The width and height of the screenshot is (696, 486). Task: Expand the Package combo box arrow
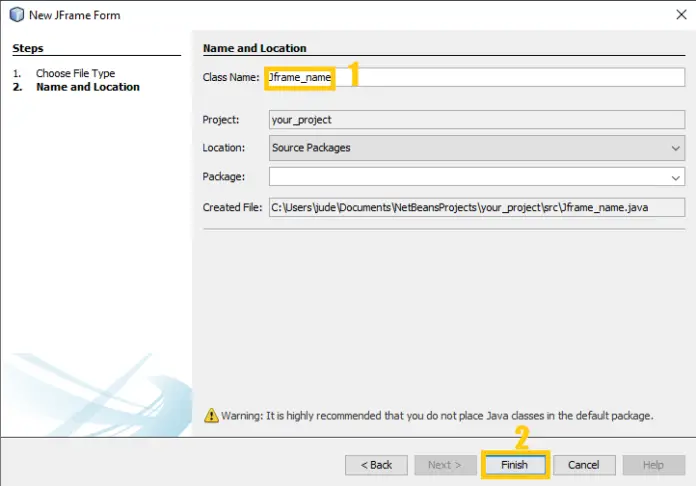[x=676, y=177]
